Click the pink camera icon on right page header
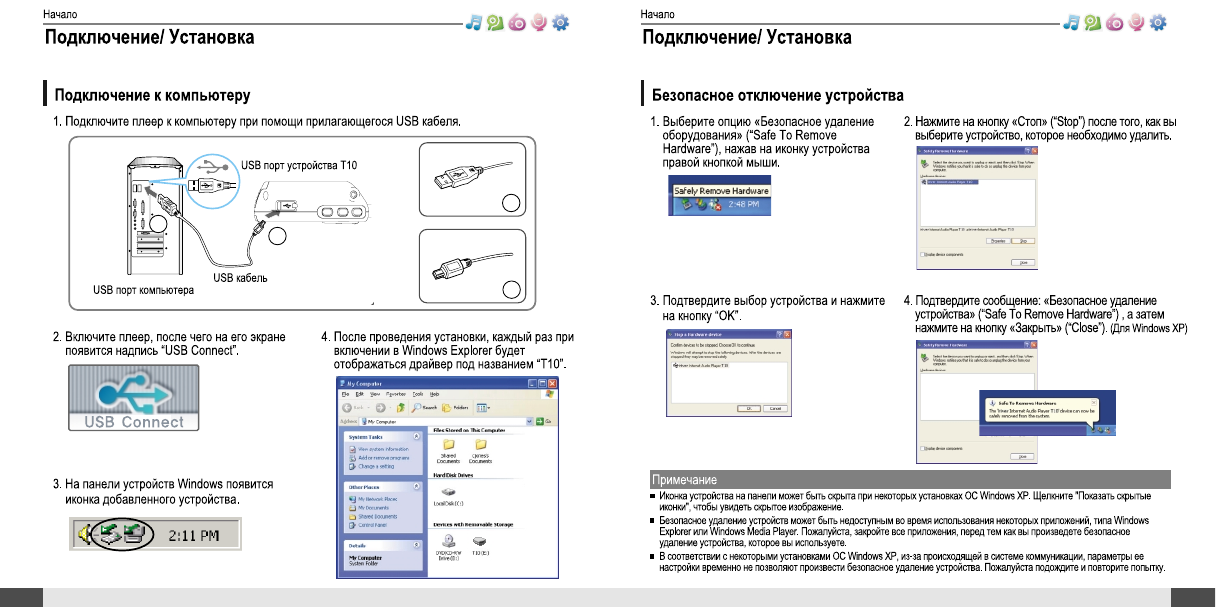Viewport: 1216px width, 607px height. pos(1115,22)
